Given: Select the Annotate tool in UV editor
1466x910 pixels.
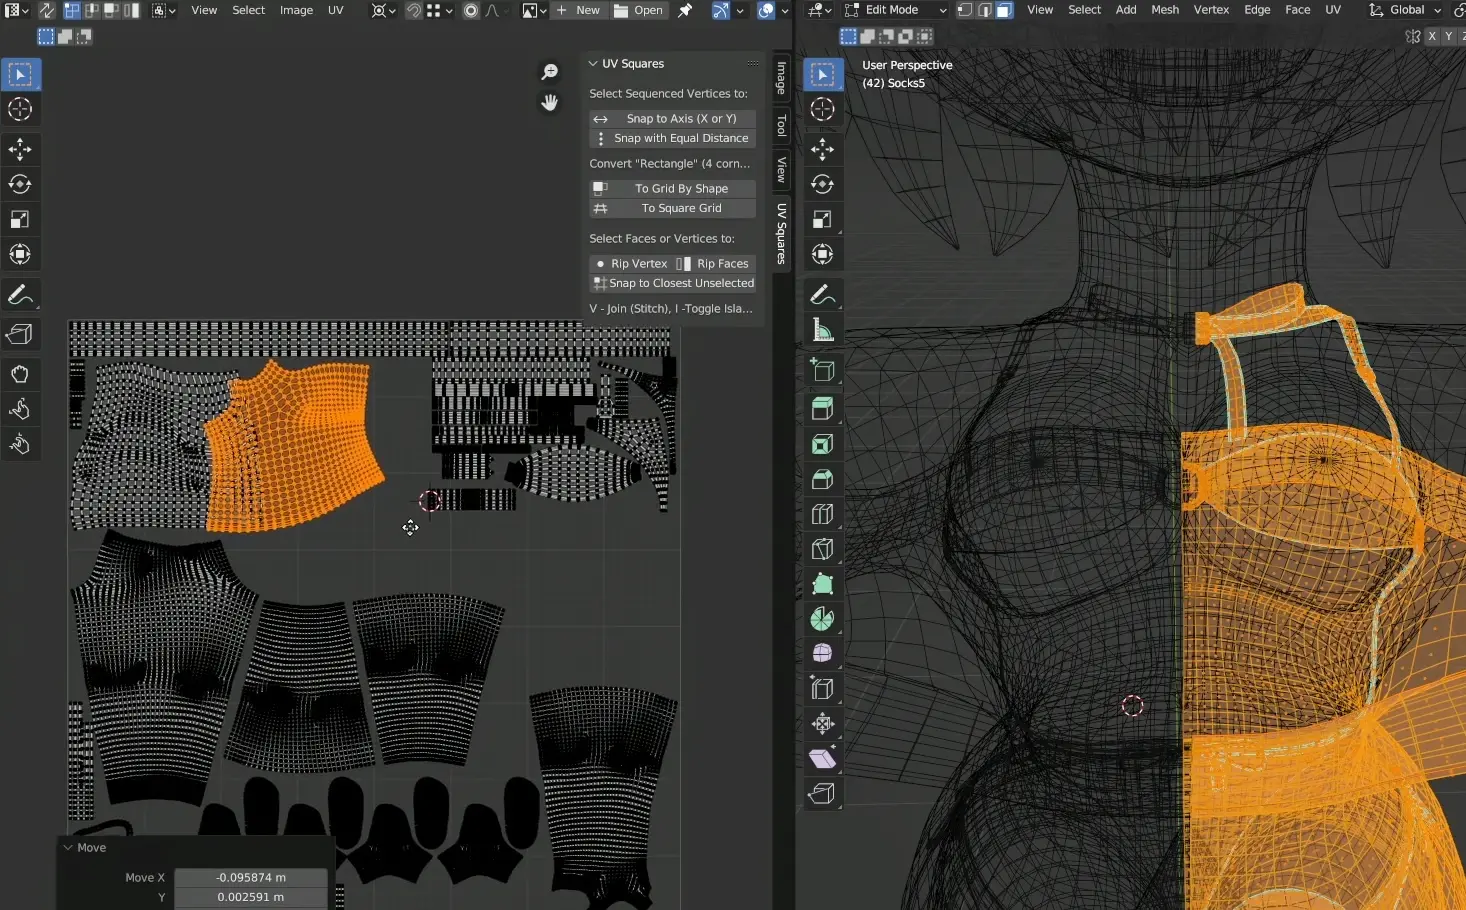Looking at the screenshot, I should click(x=20, y=295).
